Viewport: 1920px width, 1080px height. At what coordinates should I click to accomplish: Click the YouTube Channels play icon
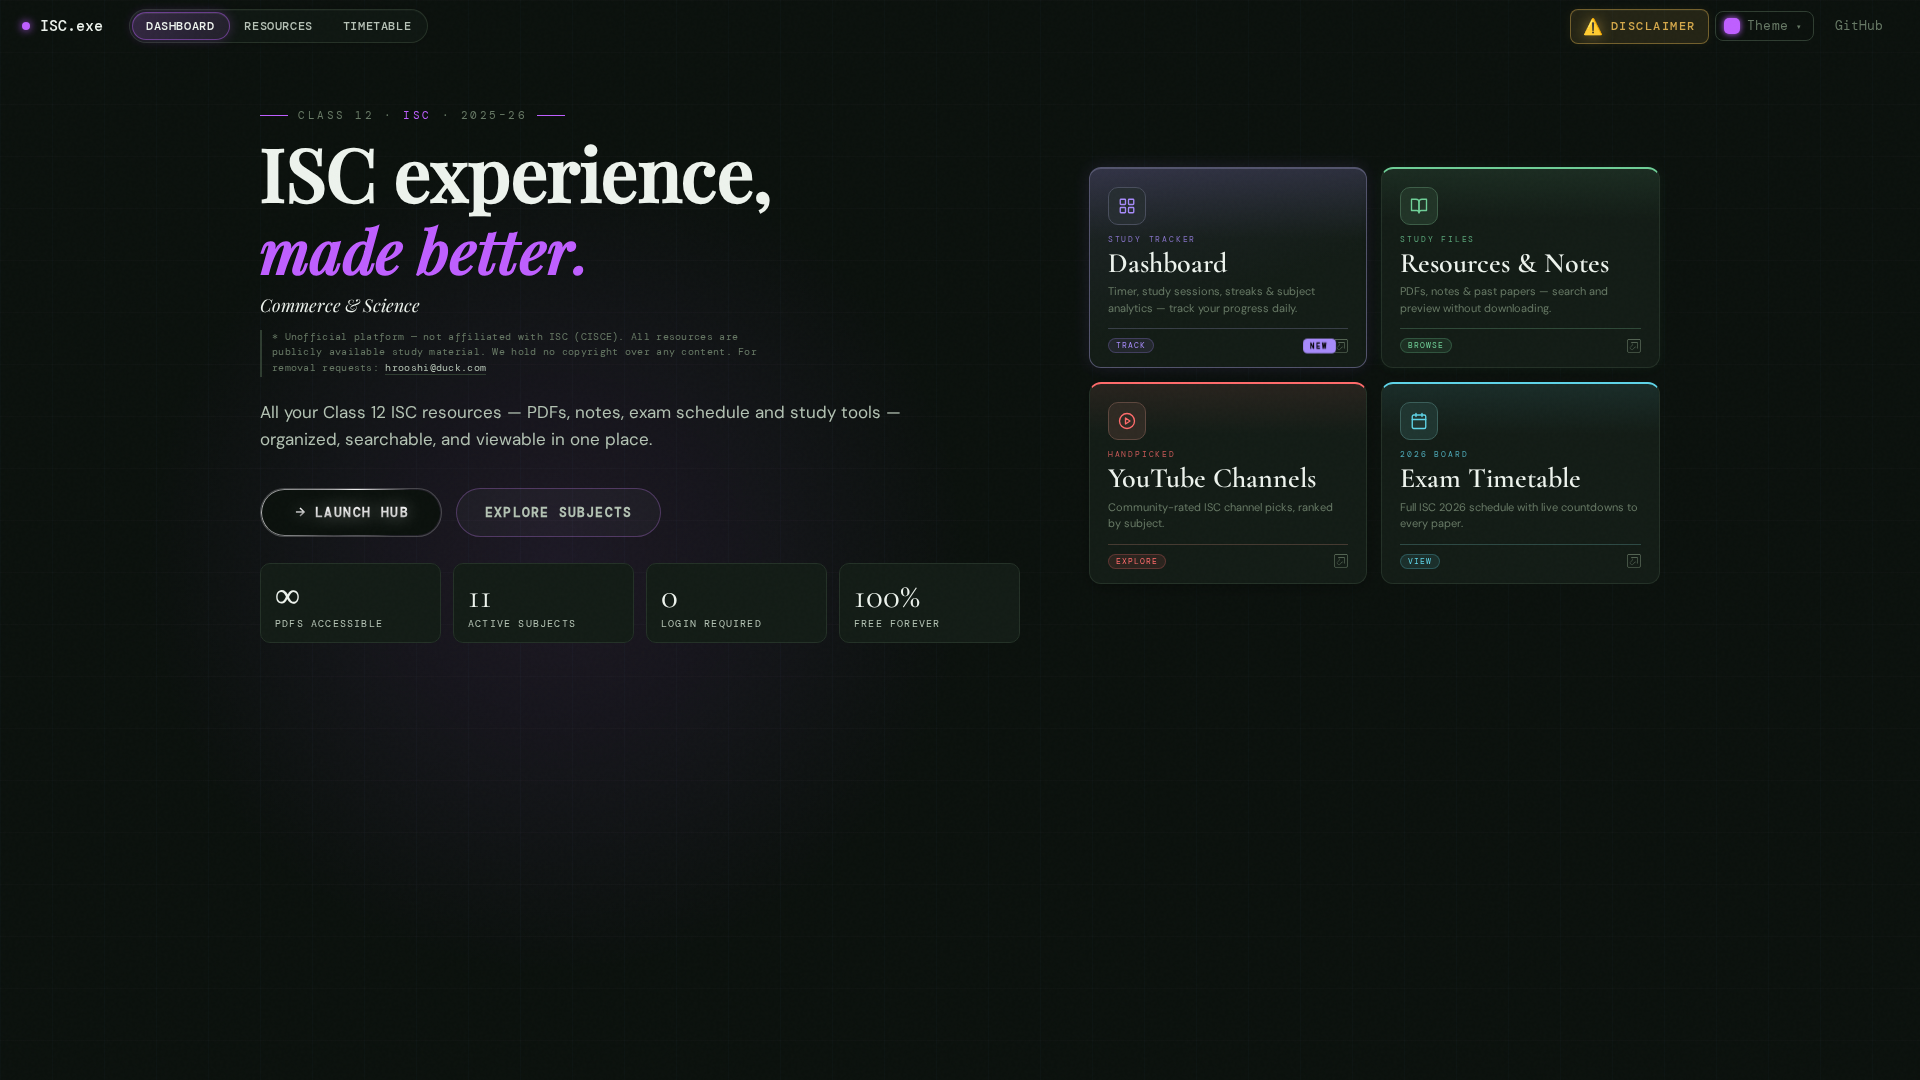(x=1126, y=421)
